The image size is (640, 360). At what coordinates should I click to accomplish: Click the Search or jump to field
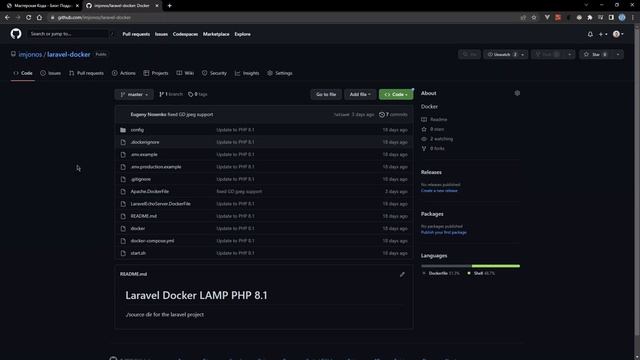tap(69, 34)
